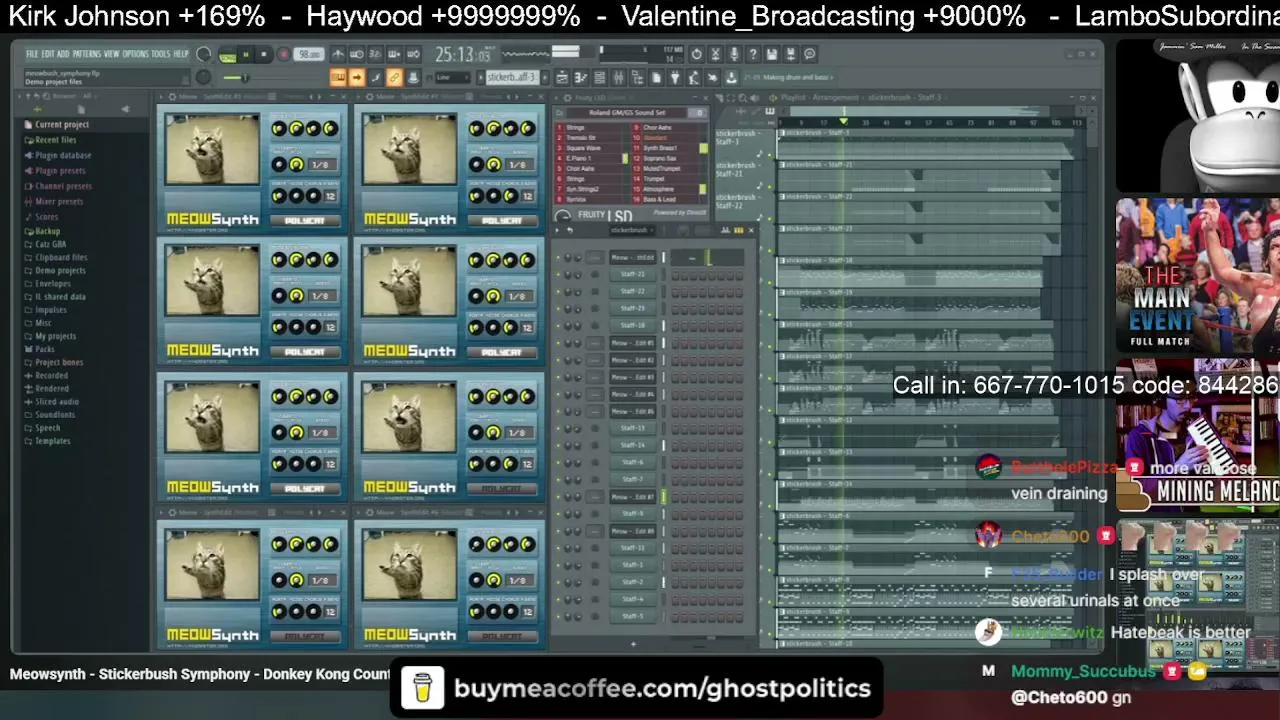Click the tempo value 98 field
This screenshot has height=720, width=1280.
310,54
